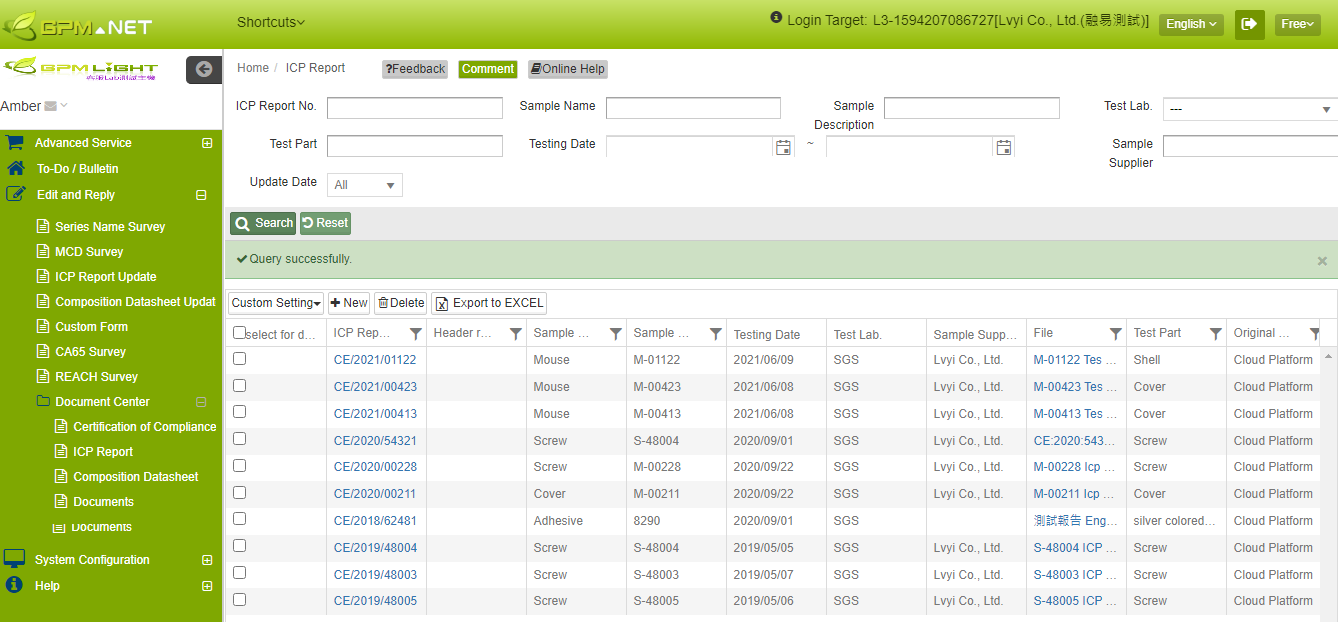Click the ICP Report No. input field
This screenshot has width=1338, height=622.
click(x=415, y=108)
